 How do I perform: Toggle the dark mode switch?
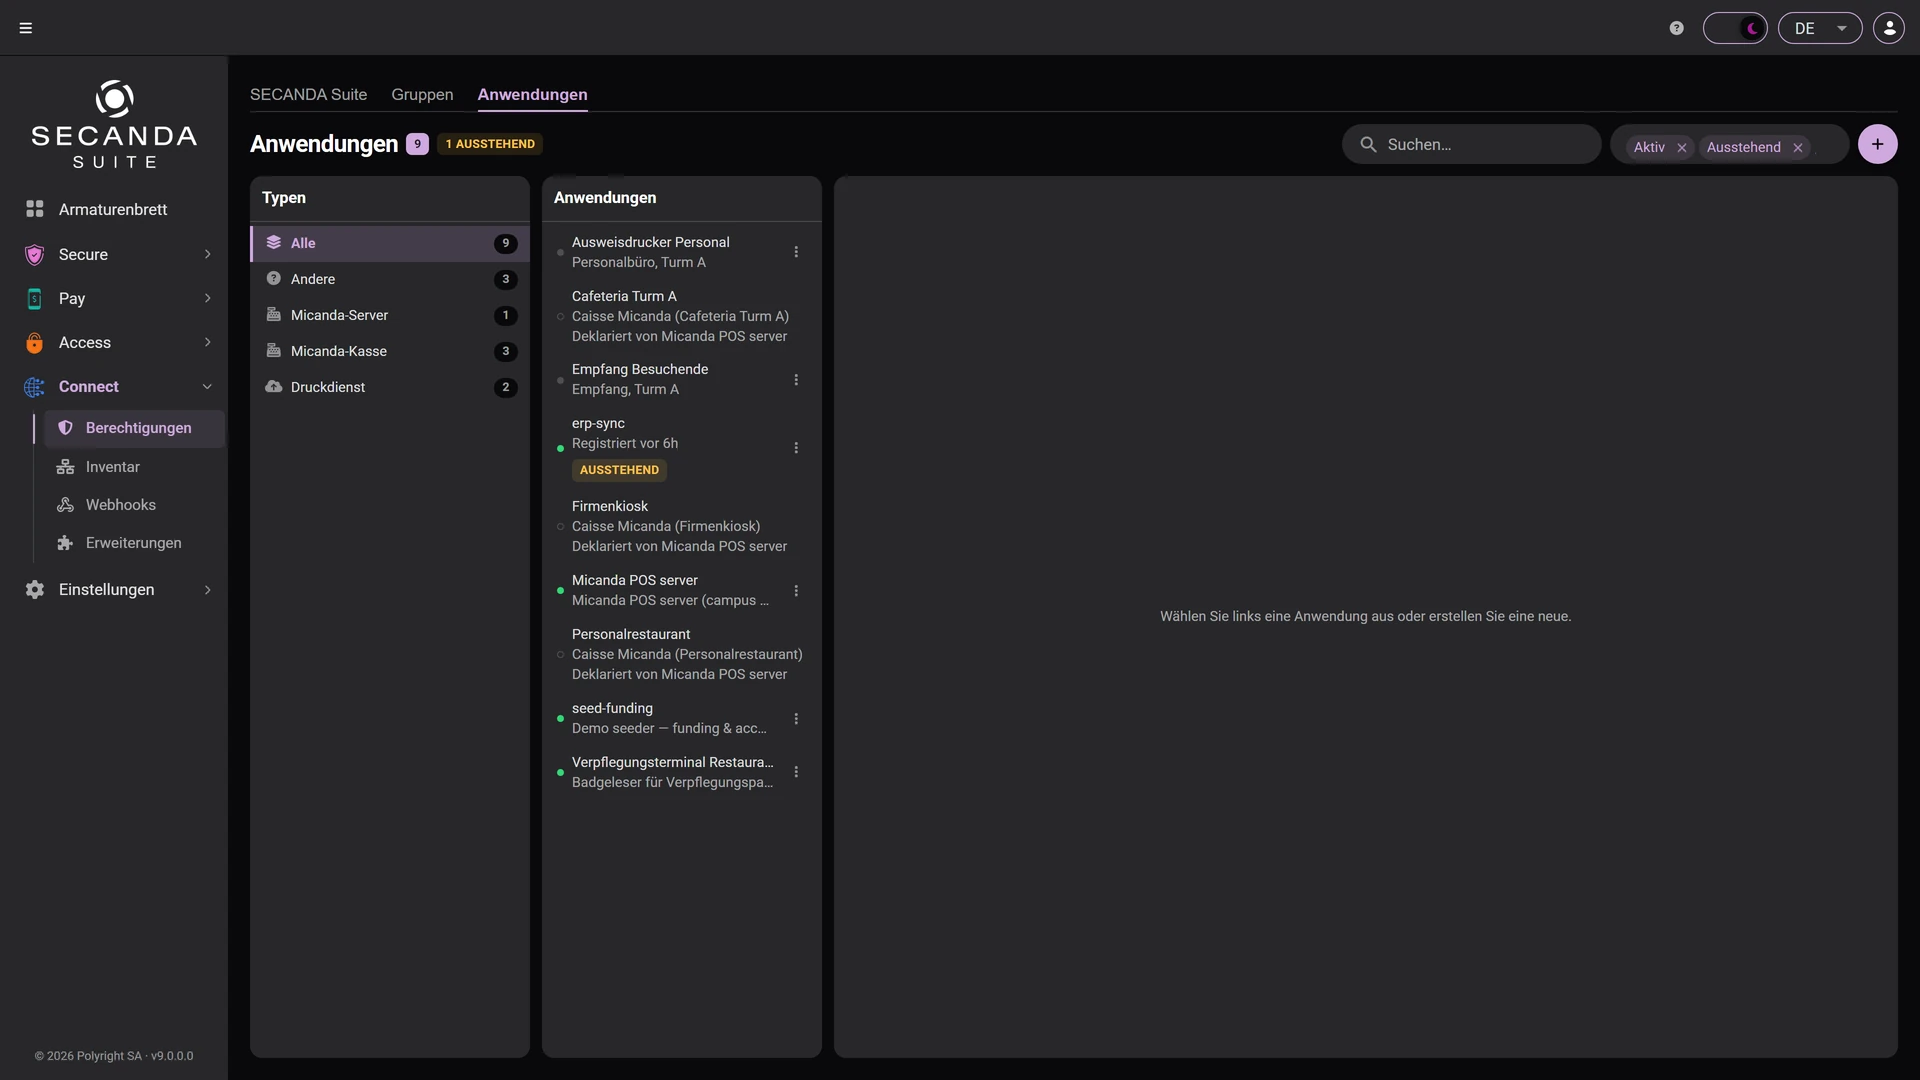pos(1735,28)
